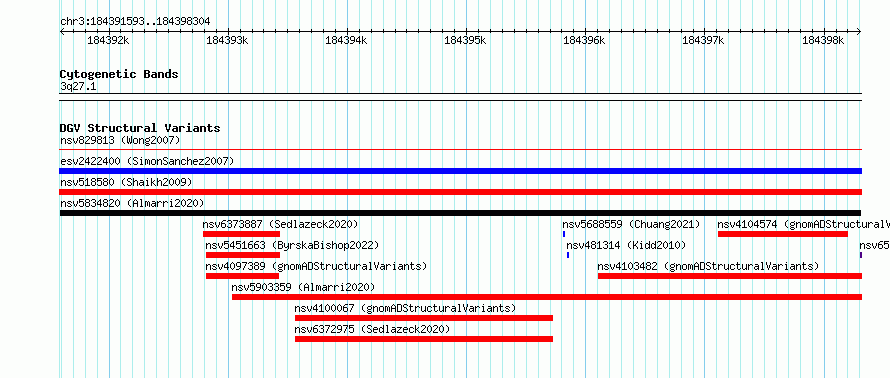The height and width of the screenshot is (378, 890).
Task: Click the DGV Structural Variants track title
Action: pyautogui.click(x=140, y=128)
